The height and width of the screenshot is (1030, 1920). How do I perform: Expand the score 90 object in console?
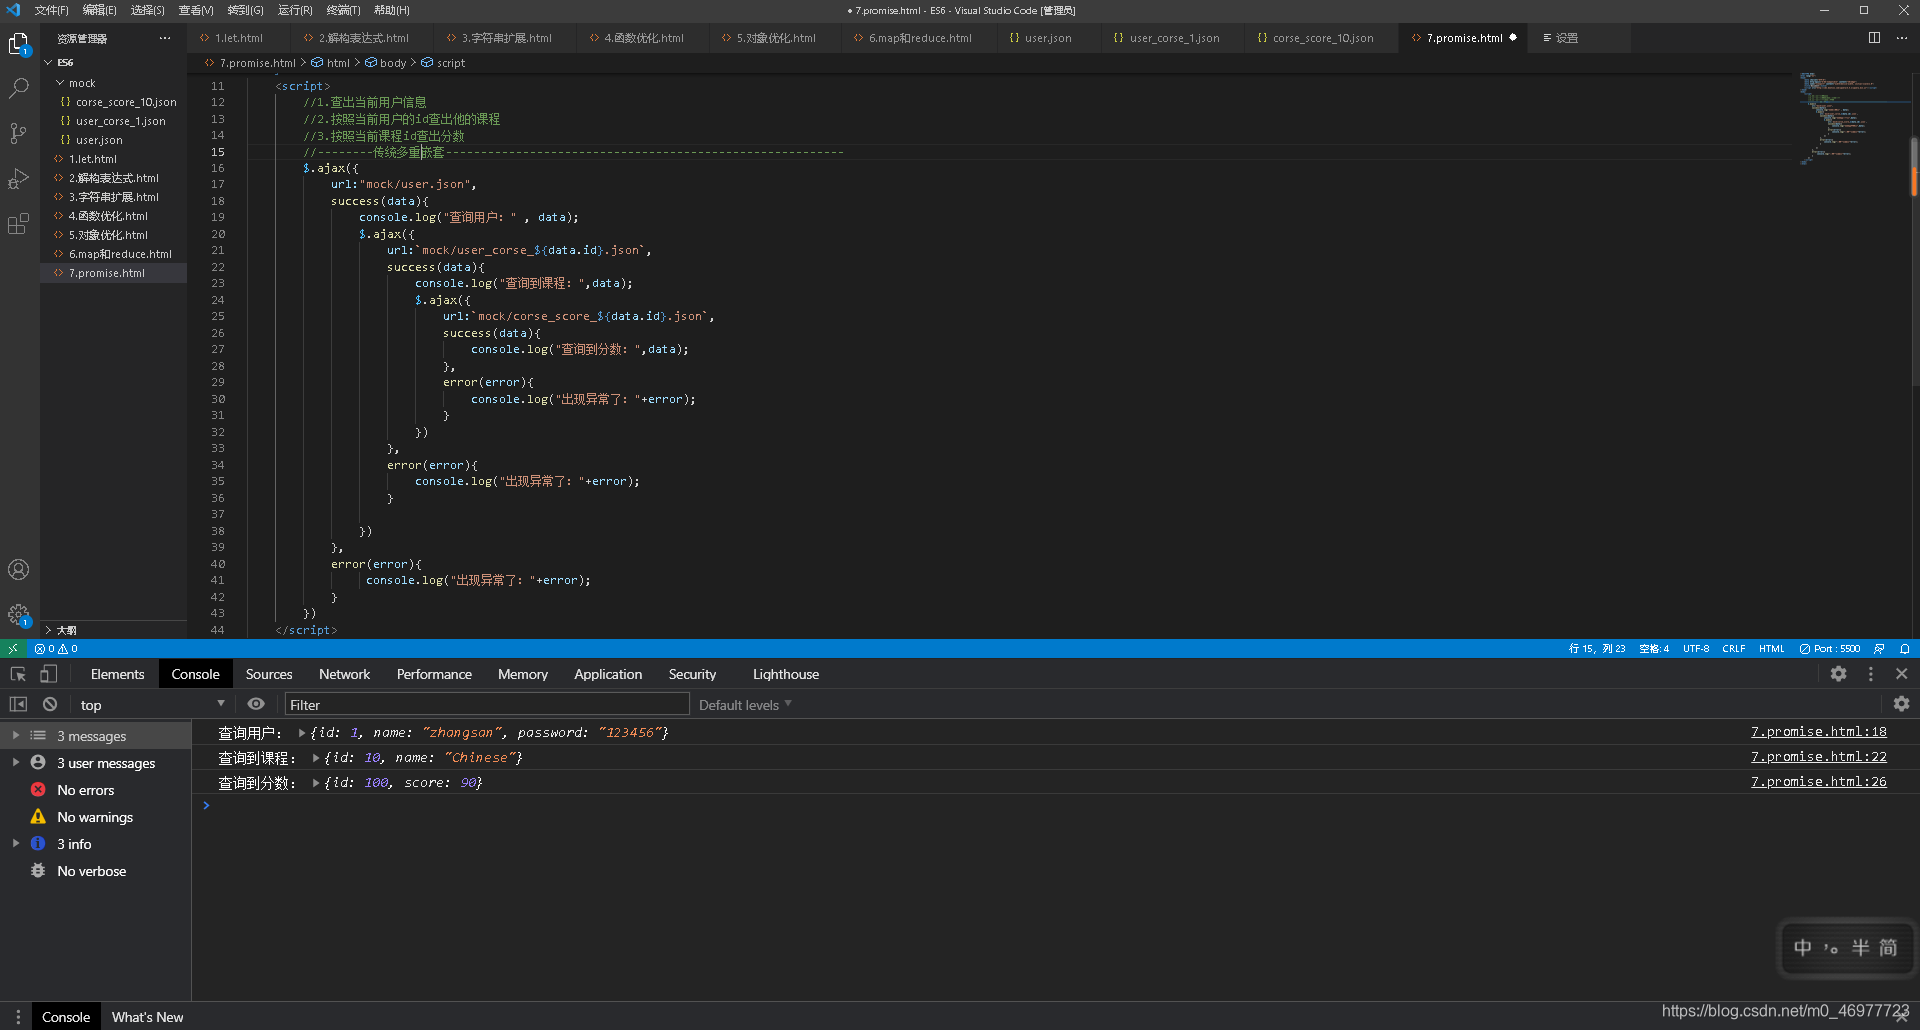(x=316, y=783)
